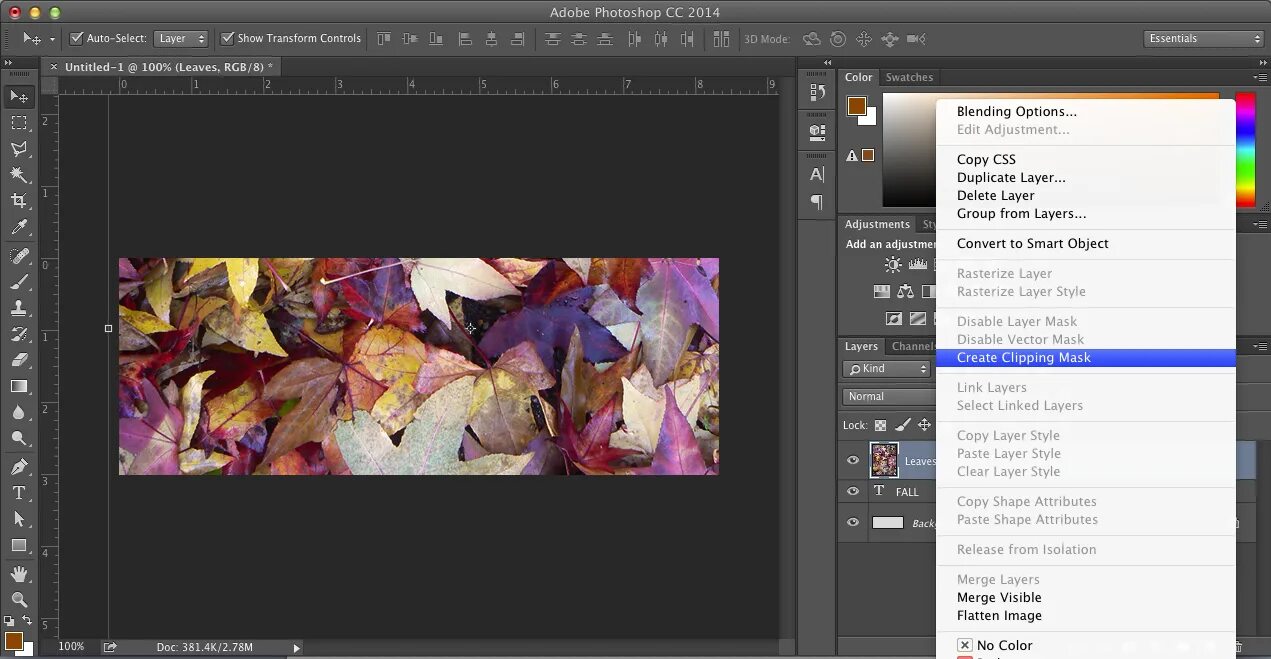Select the Hand tool
The height and width of the screenshot is (659, 1271).
tap(19, 574)
